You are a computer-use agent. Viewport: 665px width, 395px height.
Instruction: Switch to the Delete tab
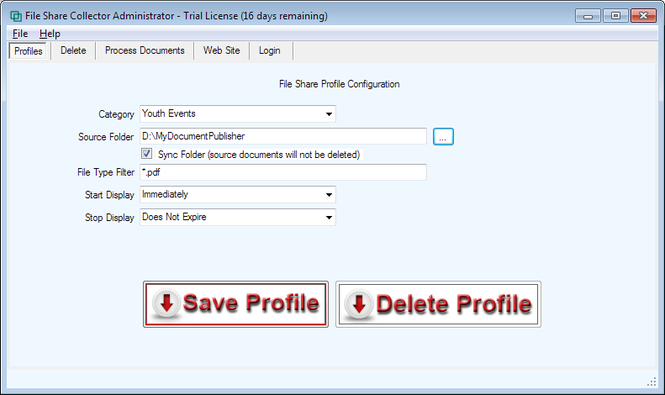(x=73, y=50)
